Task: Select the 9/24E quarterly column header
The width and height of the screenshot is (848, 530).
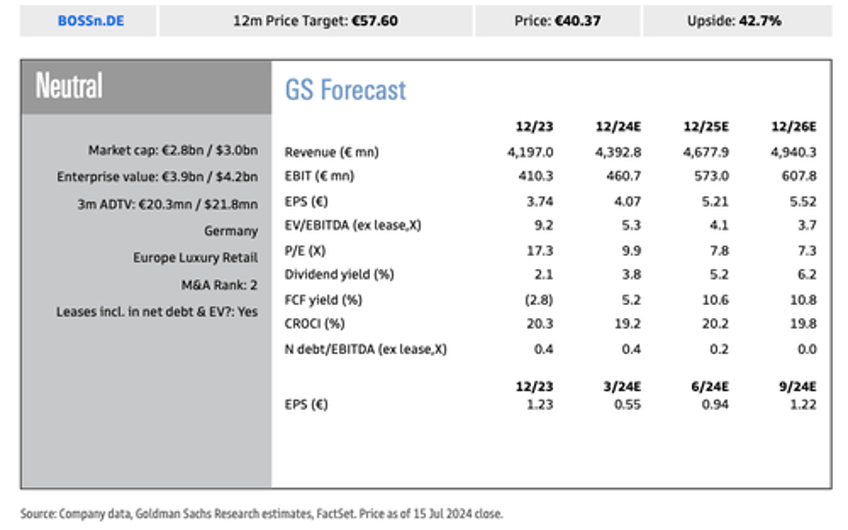Action: click(797, 387)
